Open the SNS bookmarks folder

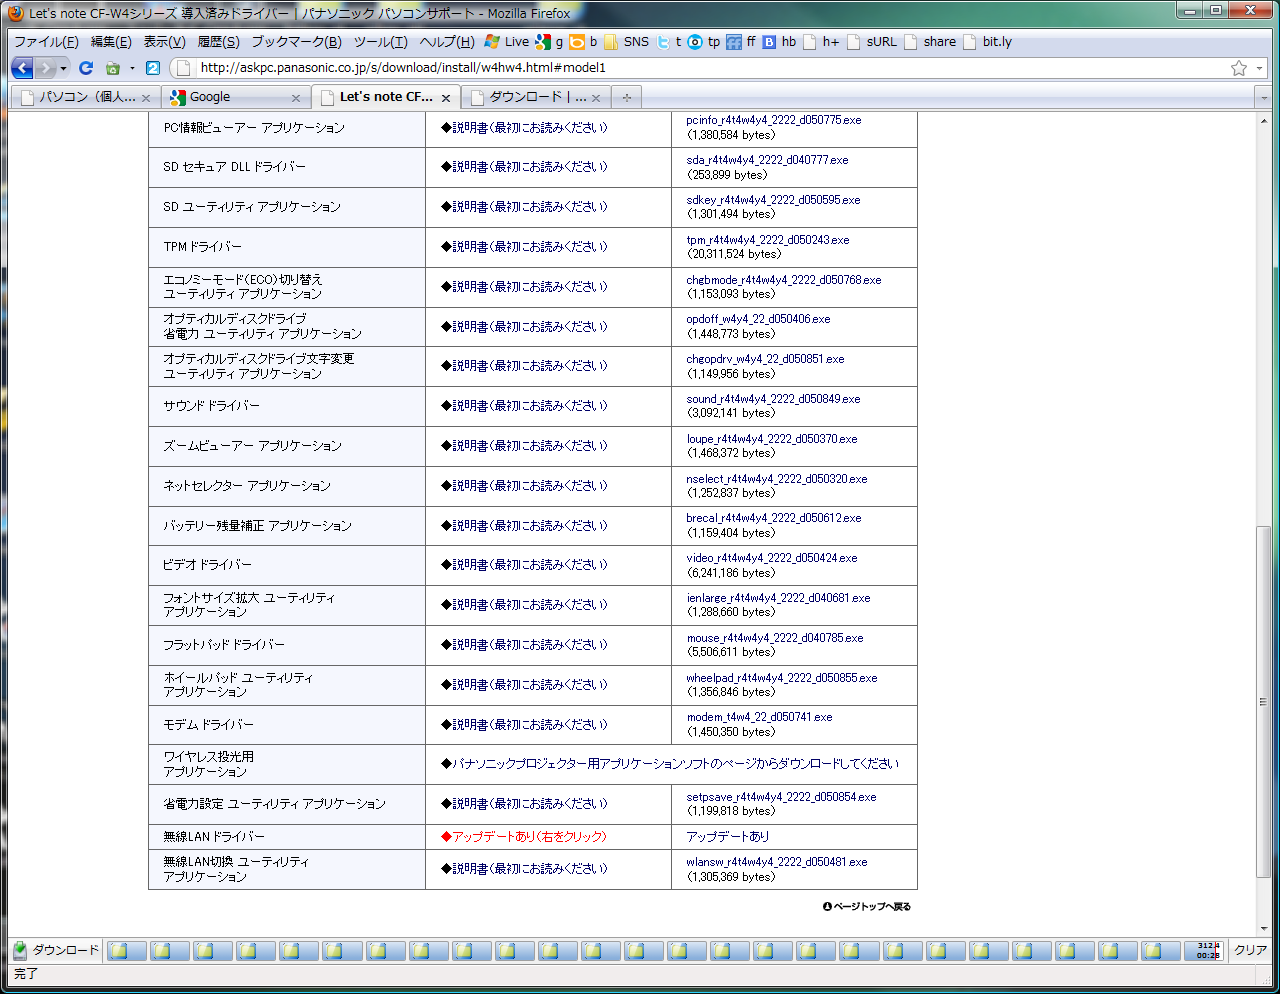(x=626, y=42)
